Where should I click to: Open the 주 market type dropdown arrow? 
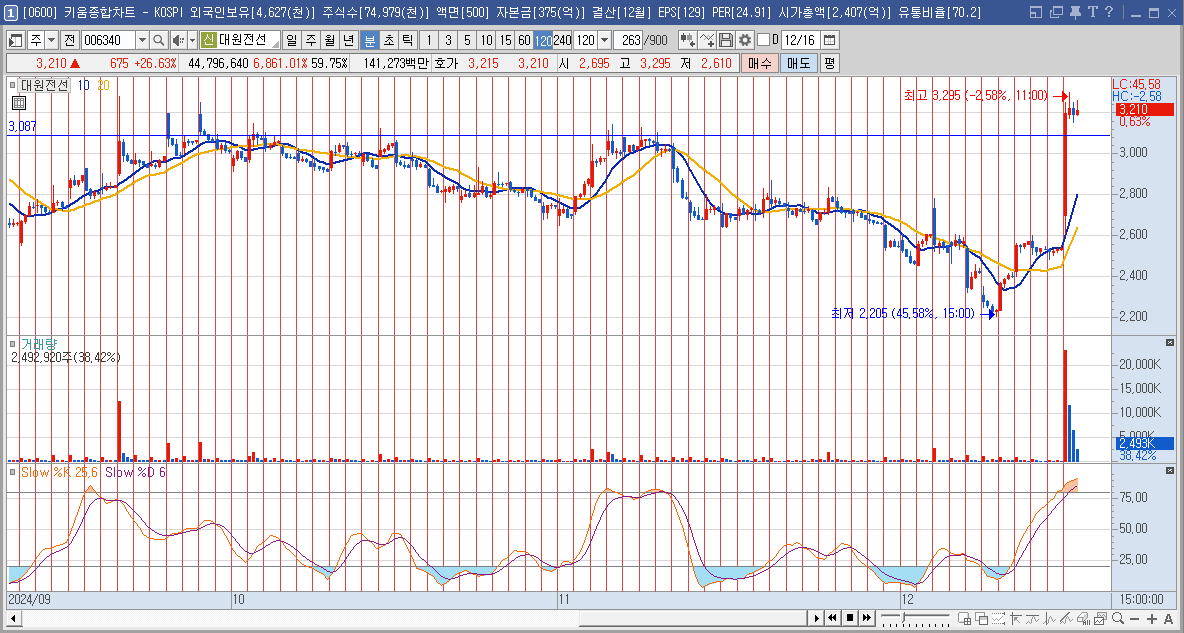pyautogui.click(x=51, y=40)
